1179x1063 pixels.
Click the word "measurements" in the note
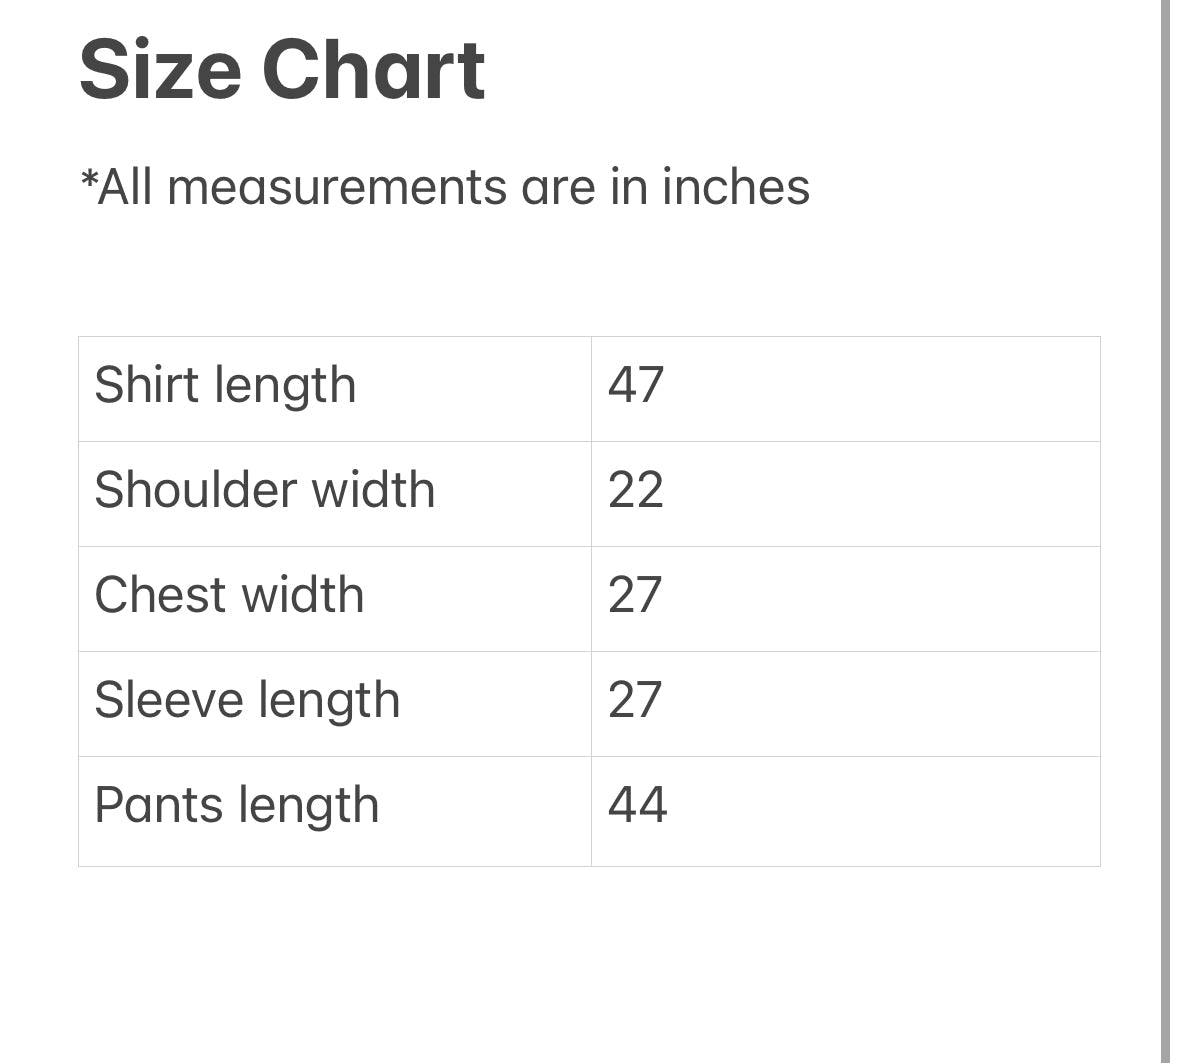(x=338, y=187)
